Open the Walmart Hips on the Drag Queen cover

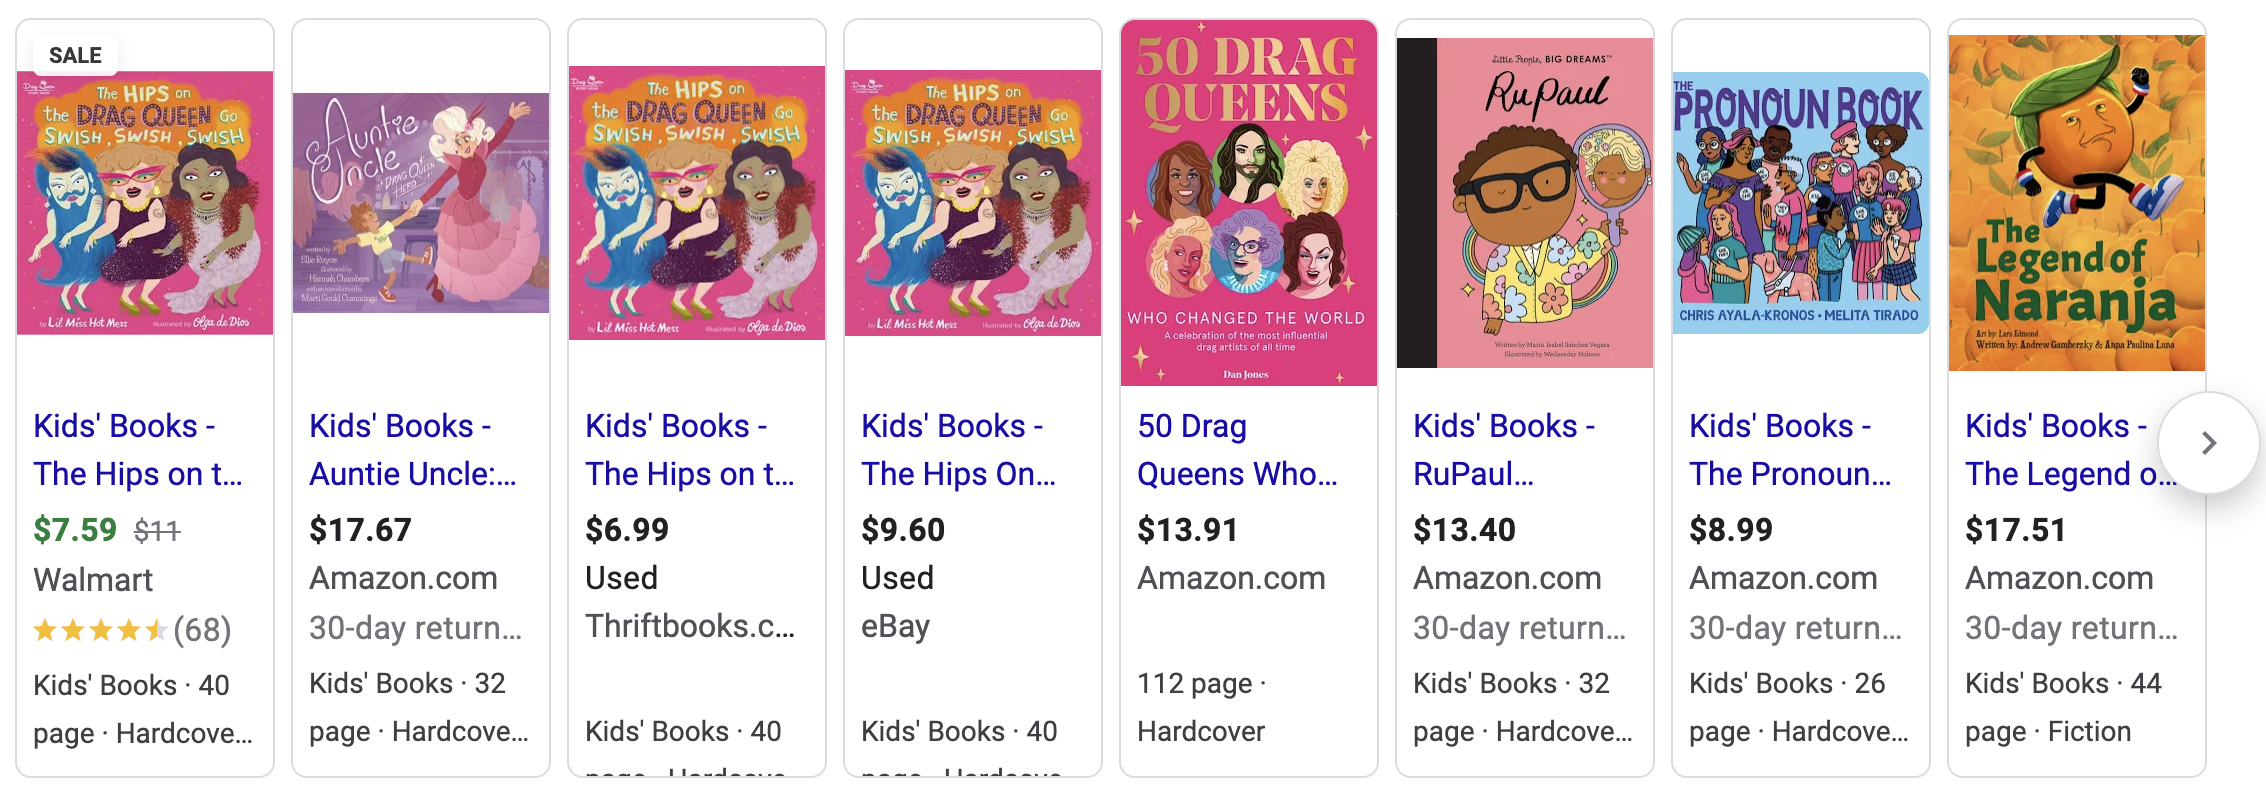point(145,203)
